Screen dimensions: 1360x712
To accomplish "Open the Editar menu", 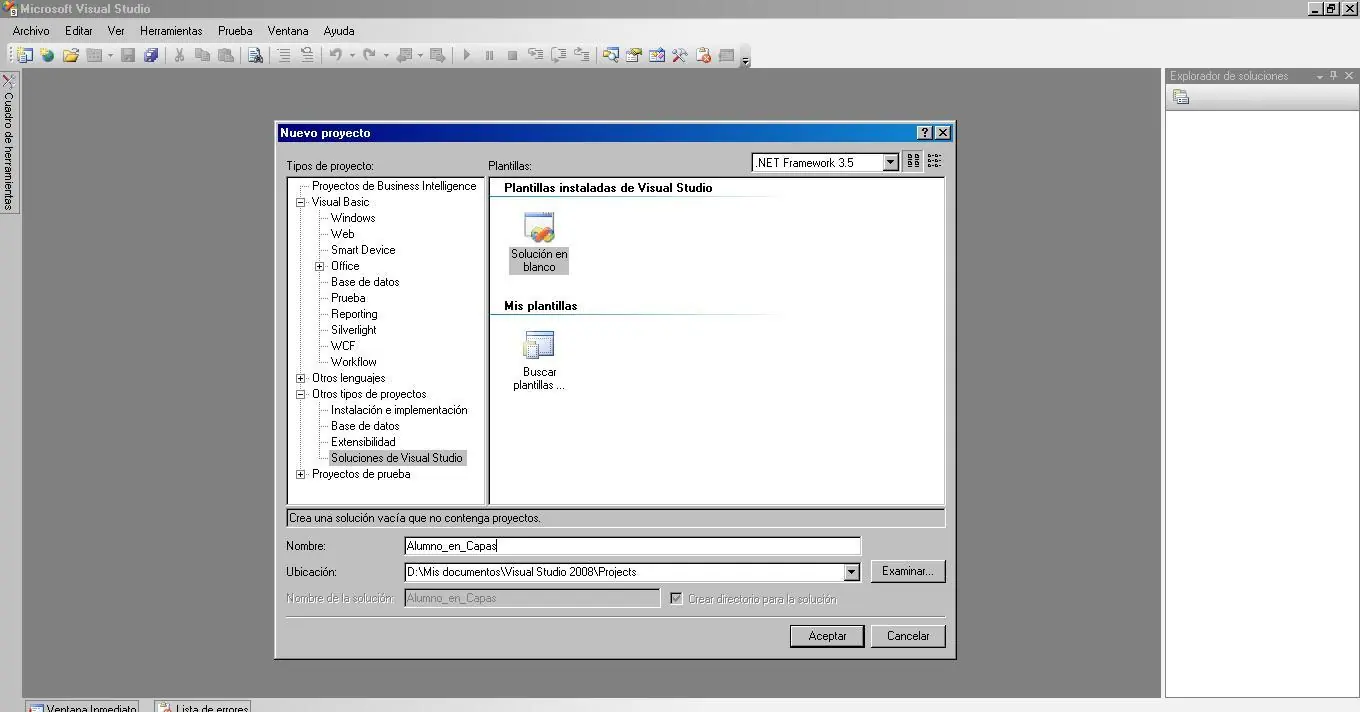I will click(79, 31).
